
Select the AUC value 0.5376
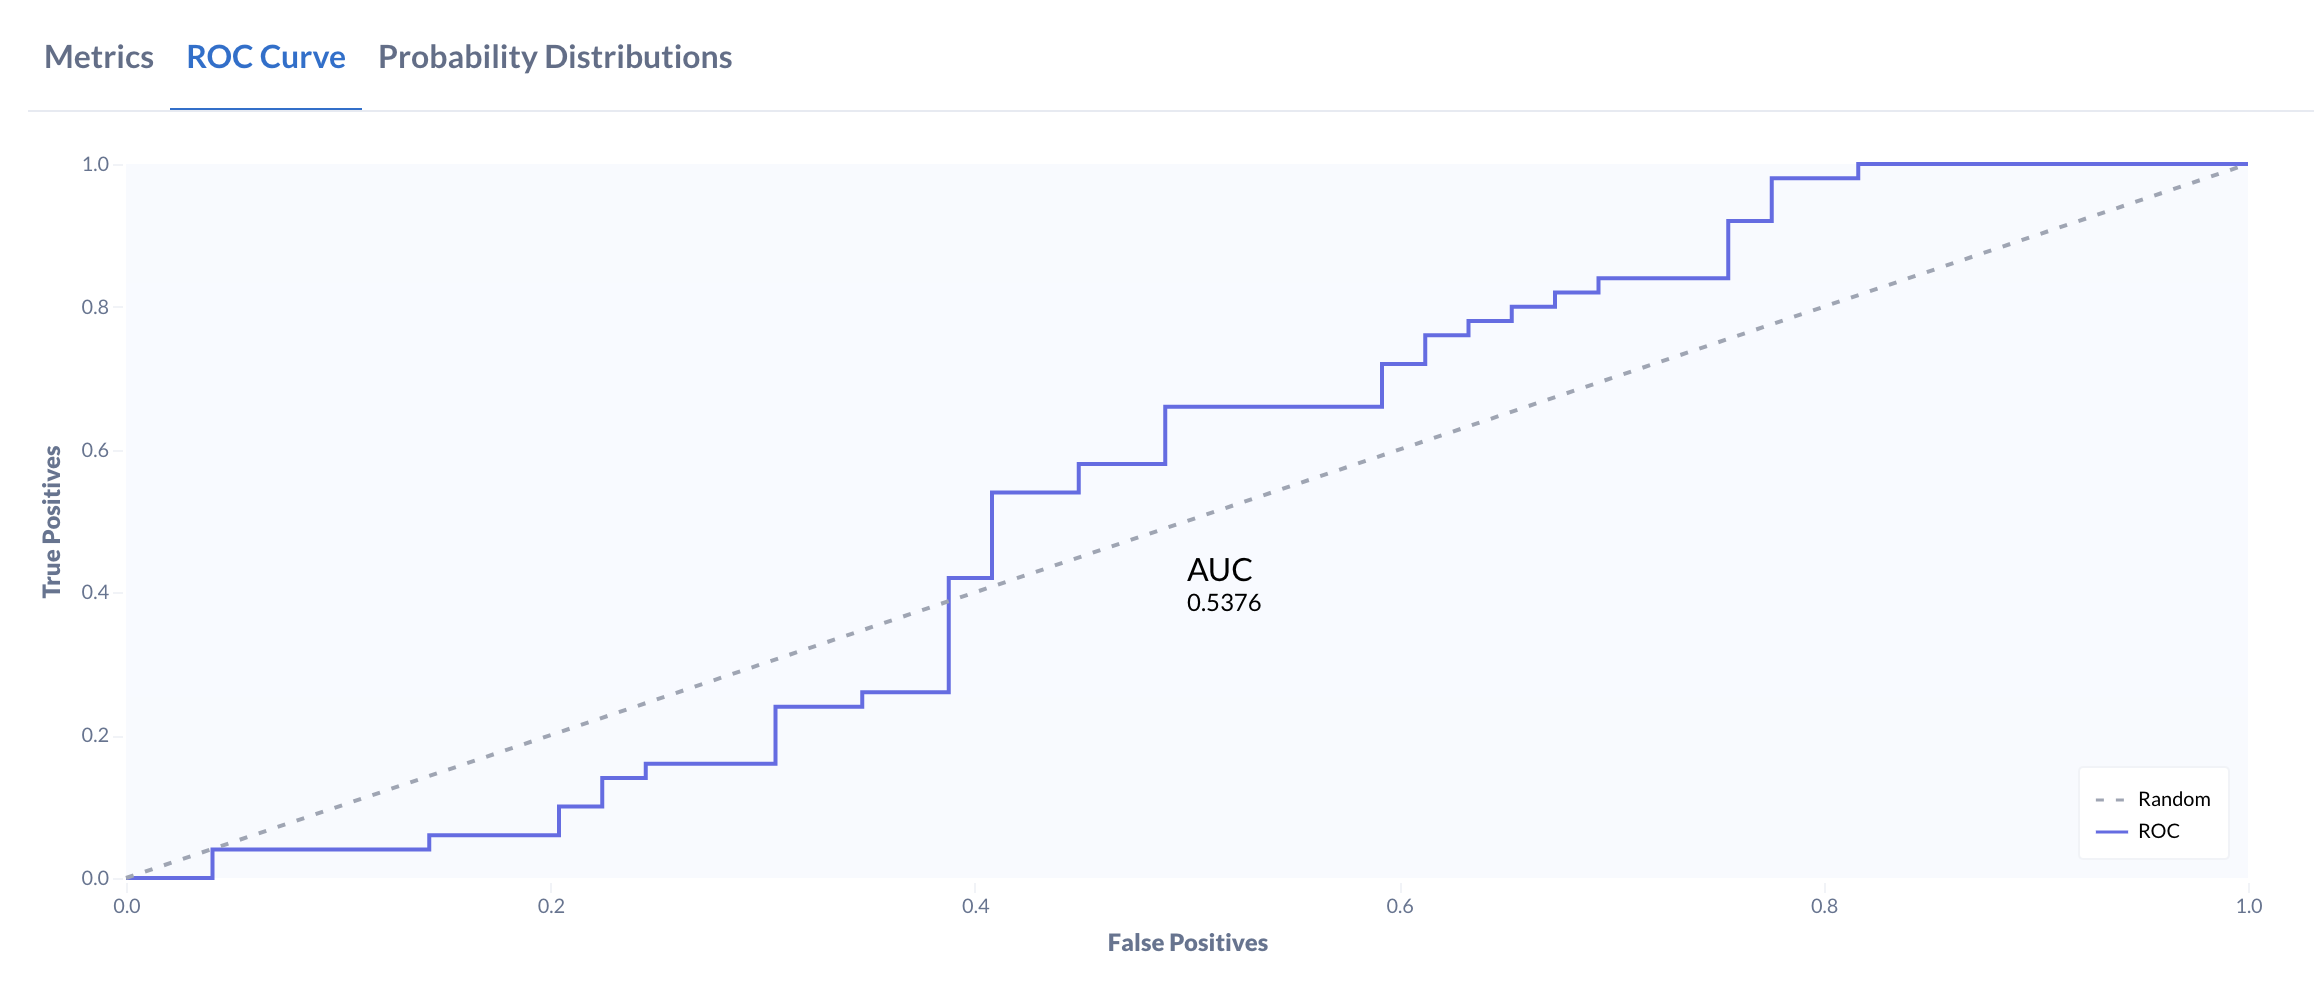[1223, 603]
